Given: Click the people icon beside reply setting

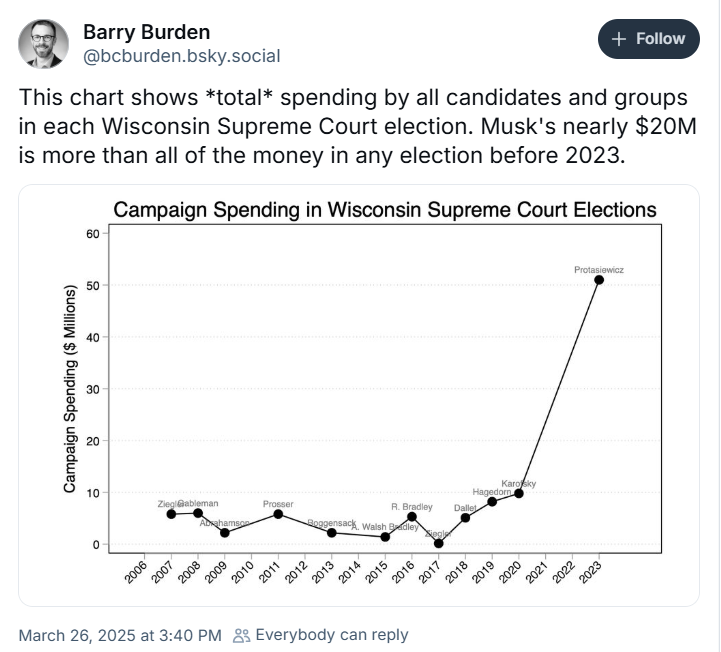Looking at the screenshot, I should click(241, 635).
